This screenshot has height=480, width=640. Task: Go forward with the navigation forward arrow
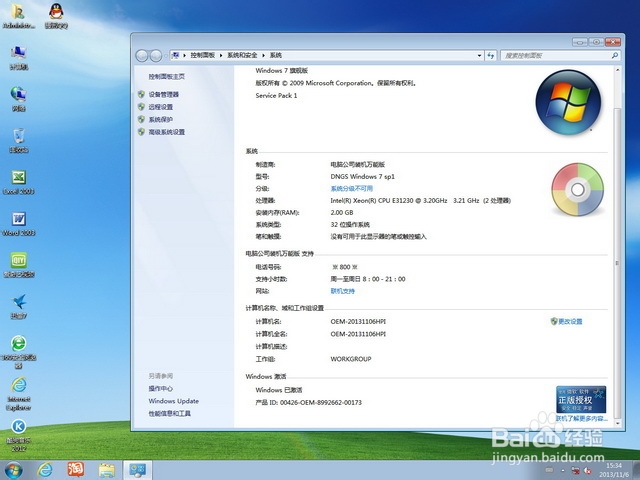pyautogui.click(x=156, y=56)
